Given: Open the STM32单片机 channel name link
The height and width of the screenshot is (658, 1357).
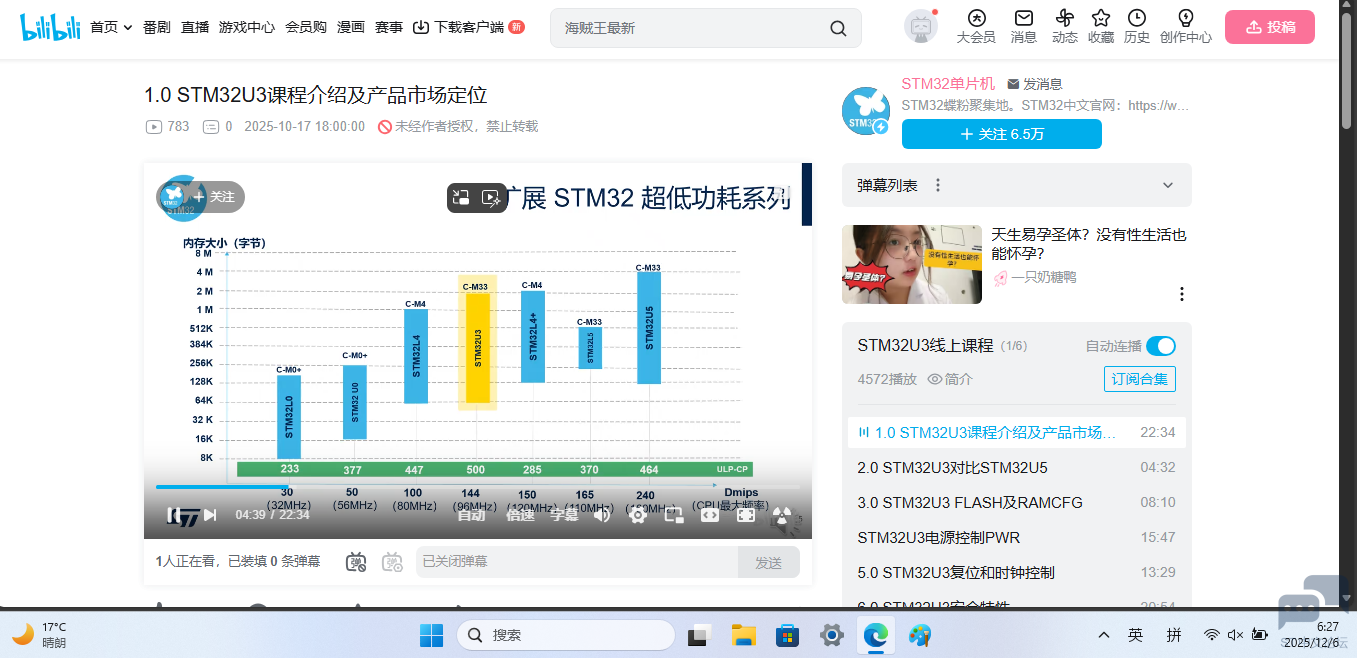Looking at the screenshot, I should click(x=948, y=83).
